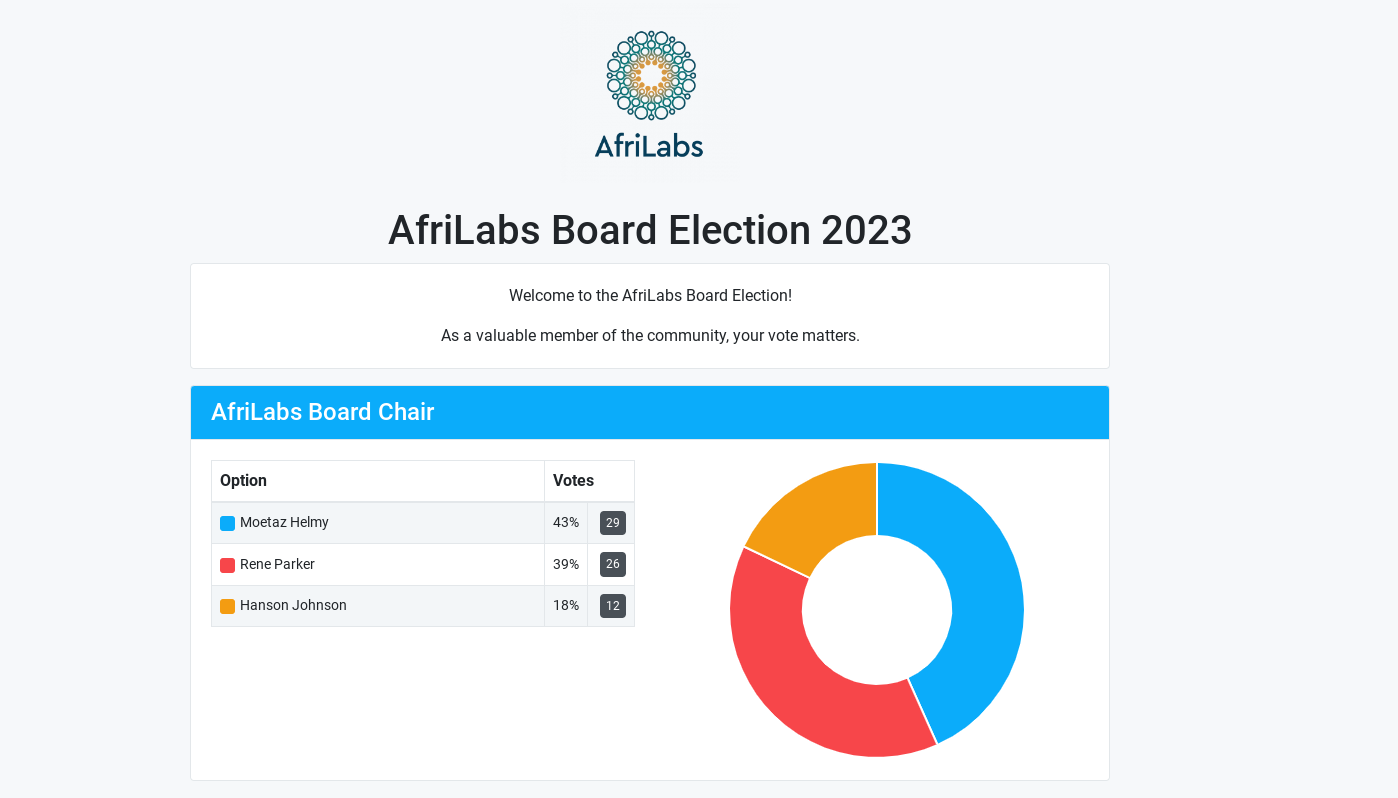Click the 43% vote percentage cell
1398x798 pixels.
566,522
